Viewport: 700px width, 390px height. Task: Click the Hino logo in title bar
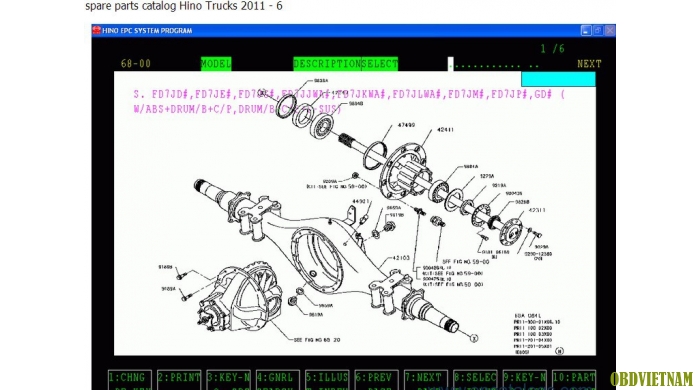click(96, 30)
